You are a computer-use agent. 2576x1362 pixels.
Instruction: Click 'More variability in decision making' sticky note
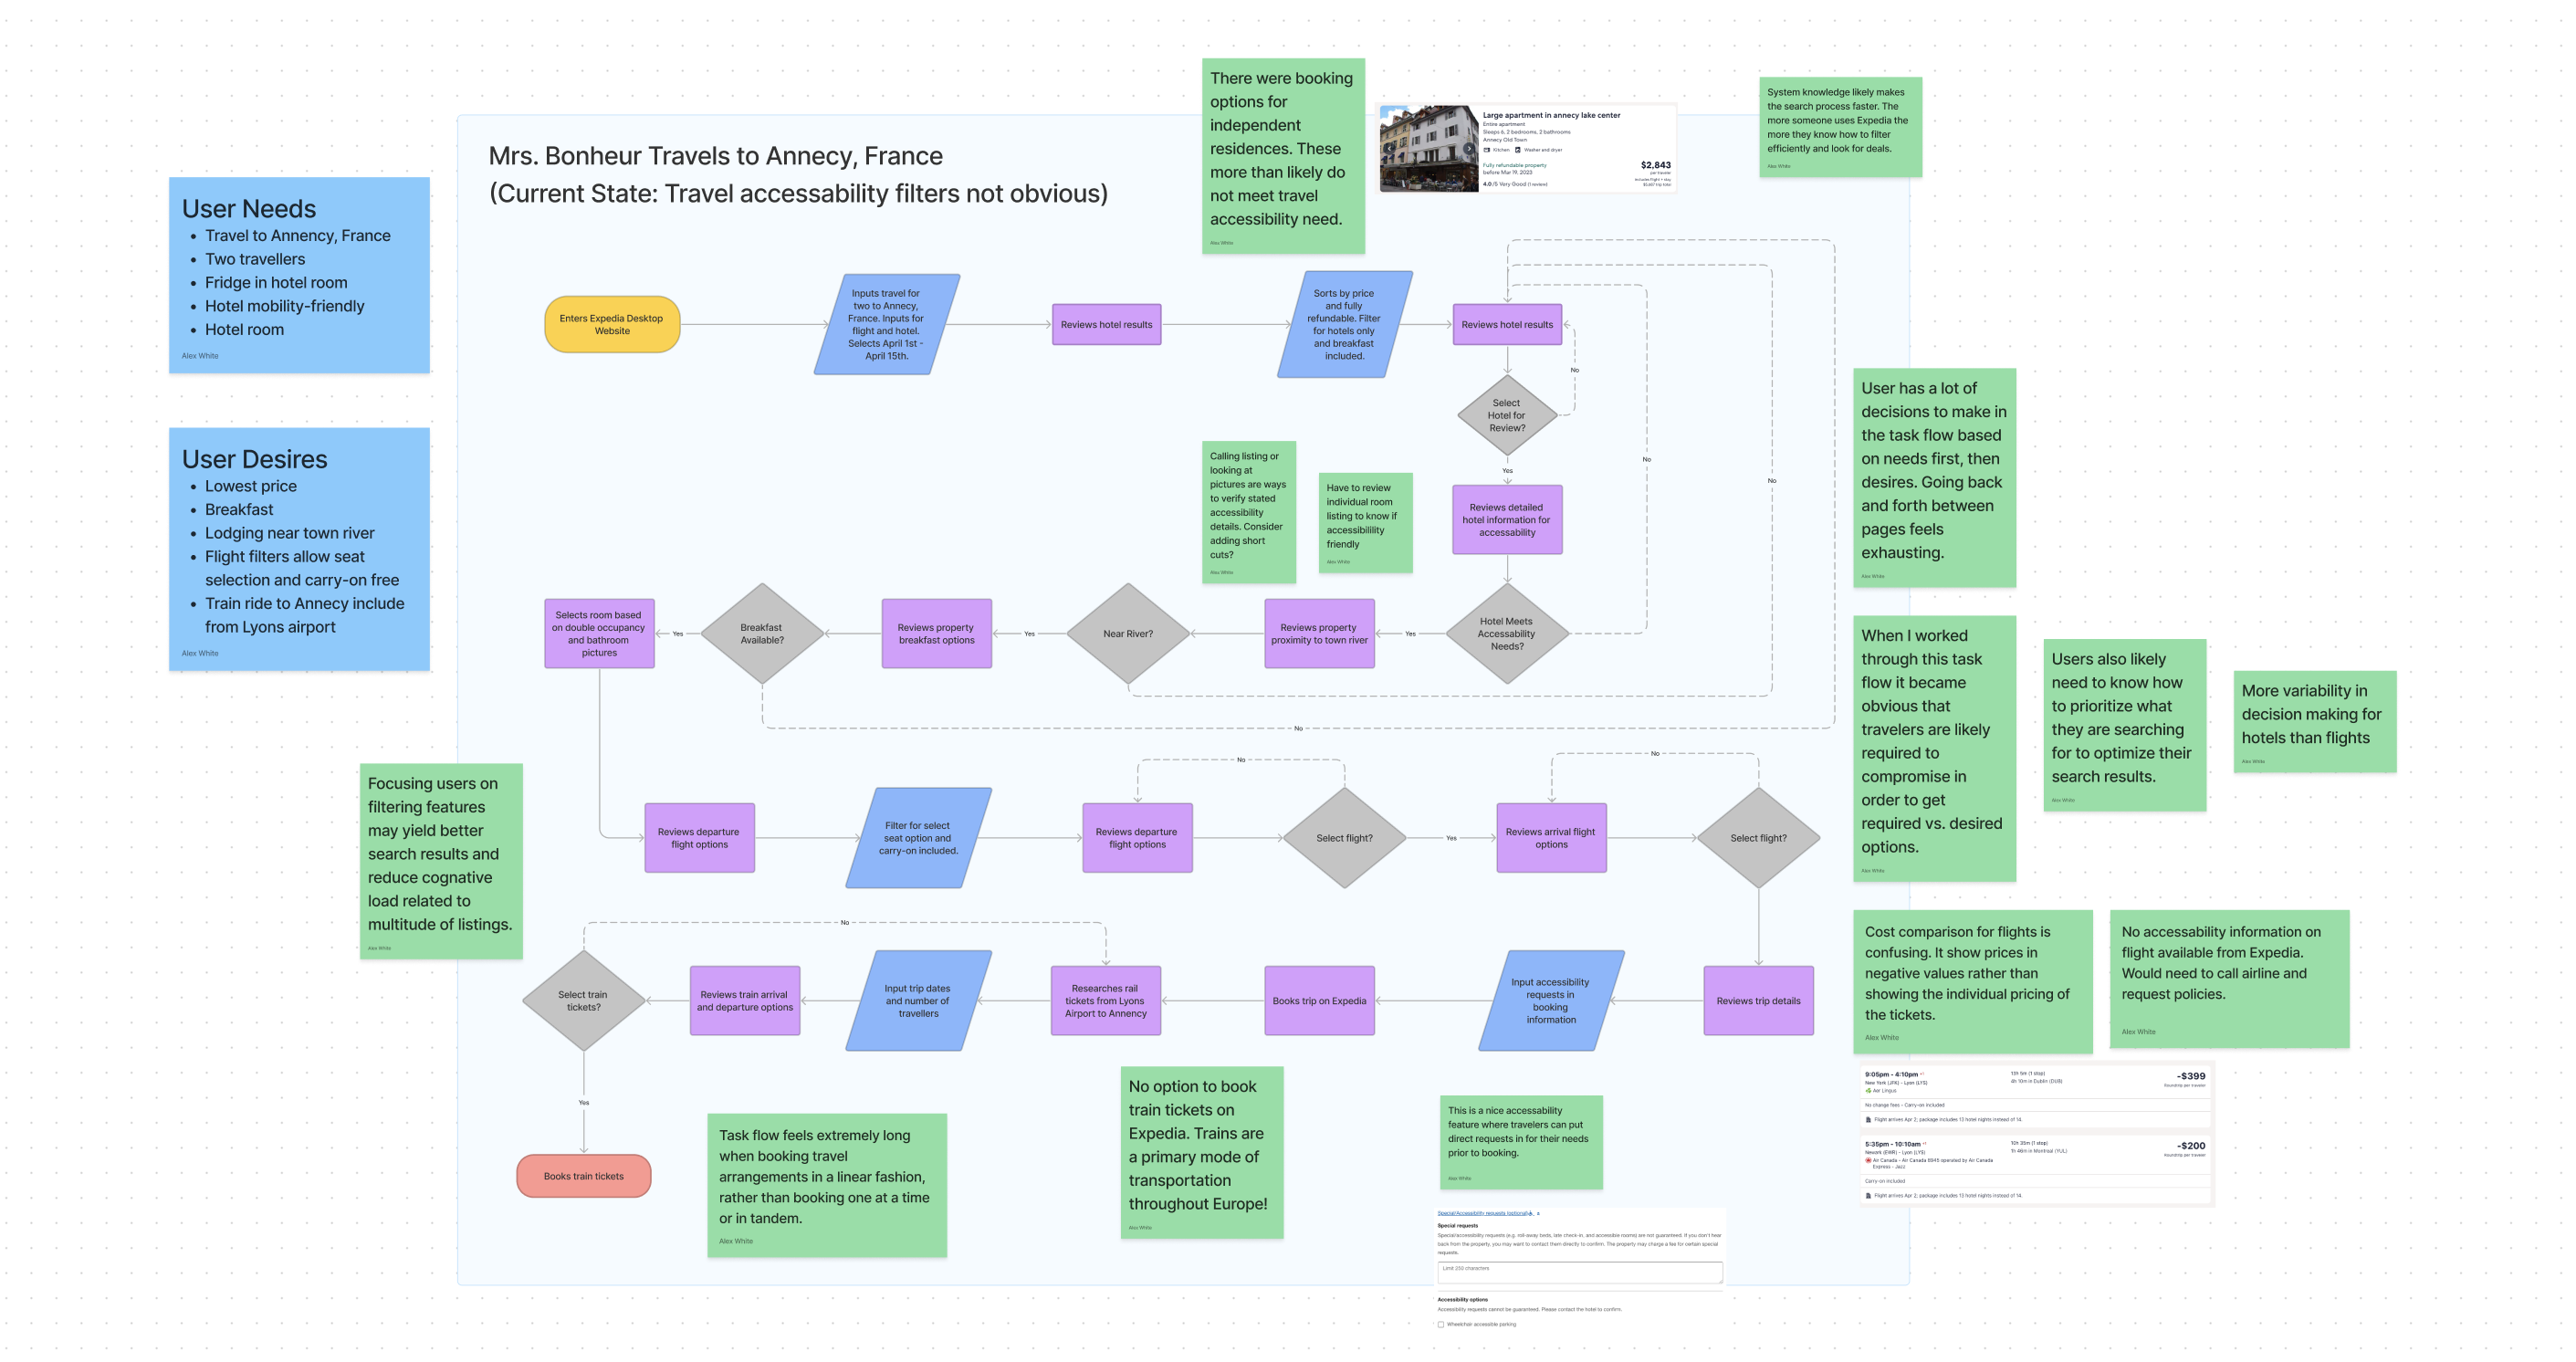pyautogui.click(x=2315, y=722)
